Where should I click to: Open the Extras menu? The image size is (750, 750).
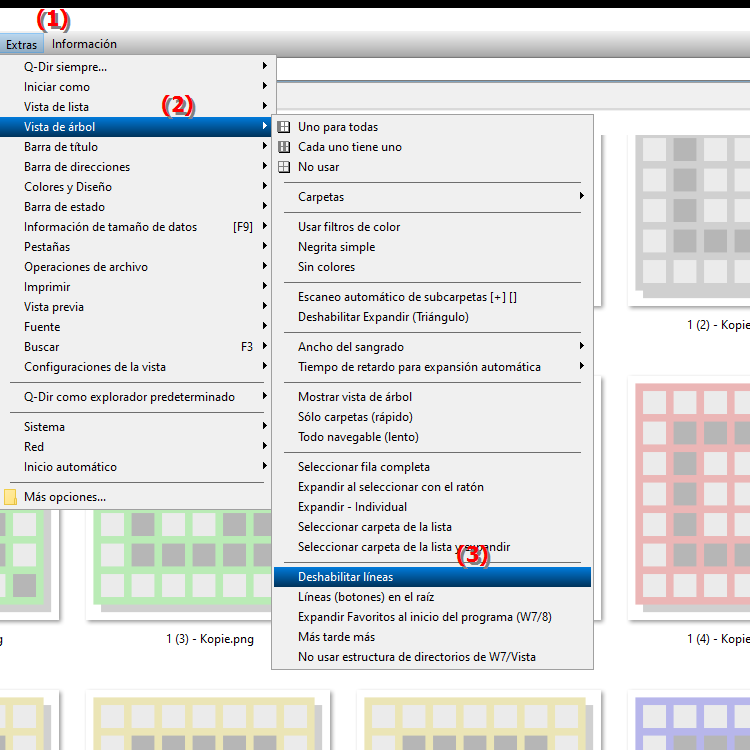click(21, 44)
